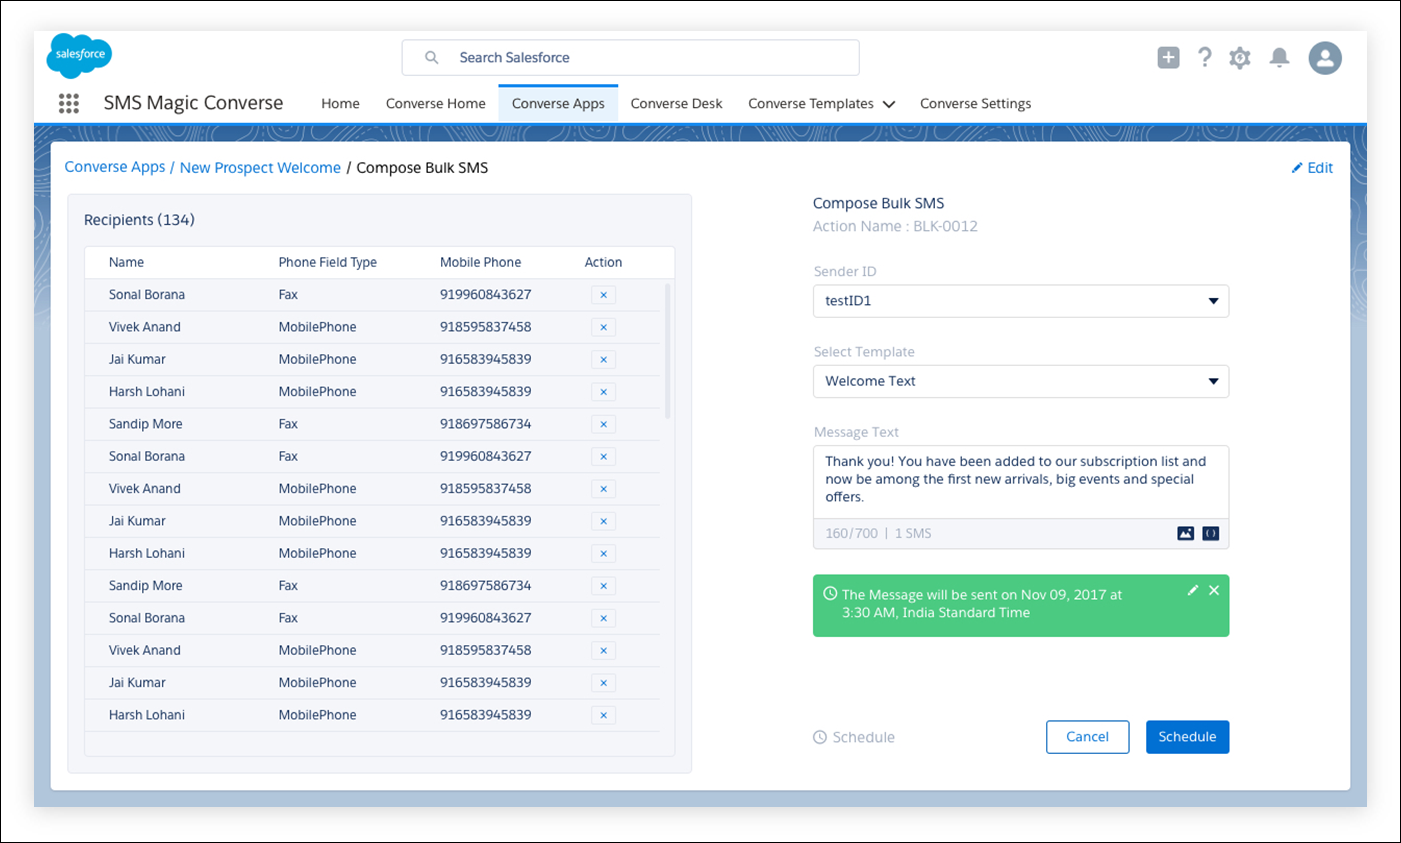Screen dimensions: 1401x843
Task: Open the user profile avatar
Action: [1325, 58]
